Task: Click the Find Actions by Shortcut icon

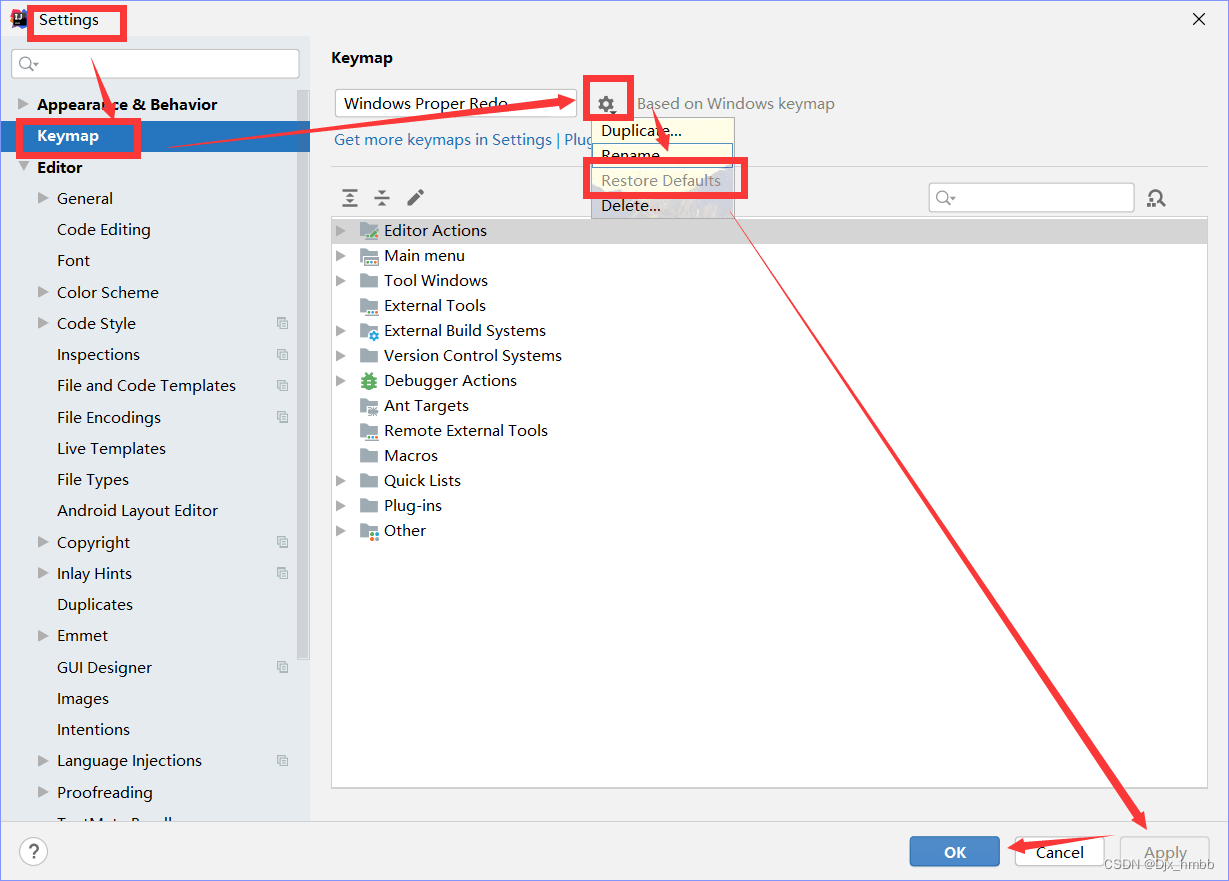Action: [x=1157, y=198]
